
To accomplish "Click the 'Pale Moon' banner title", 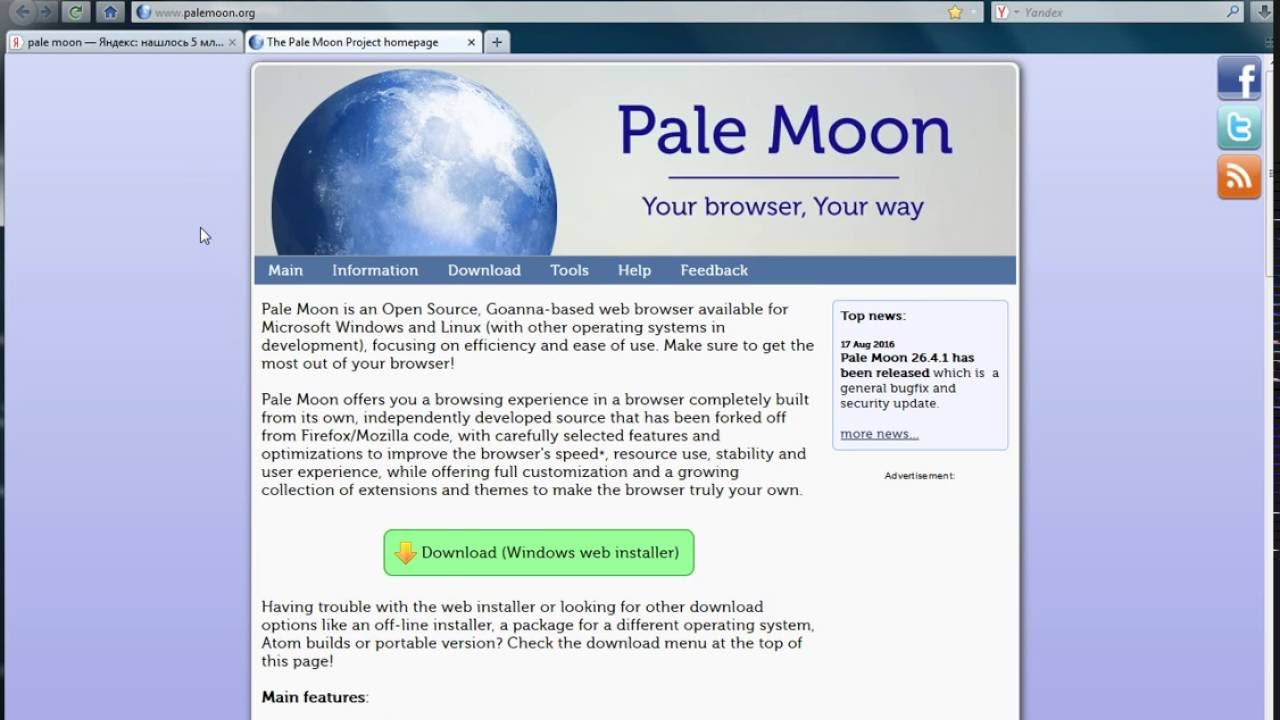I will [785, 130].
